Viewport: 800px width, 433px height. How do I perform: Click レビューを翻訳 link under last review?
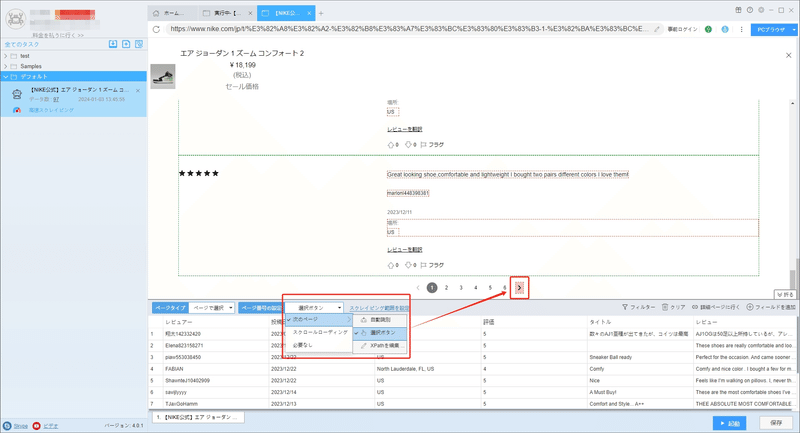(405, 249)
